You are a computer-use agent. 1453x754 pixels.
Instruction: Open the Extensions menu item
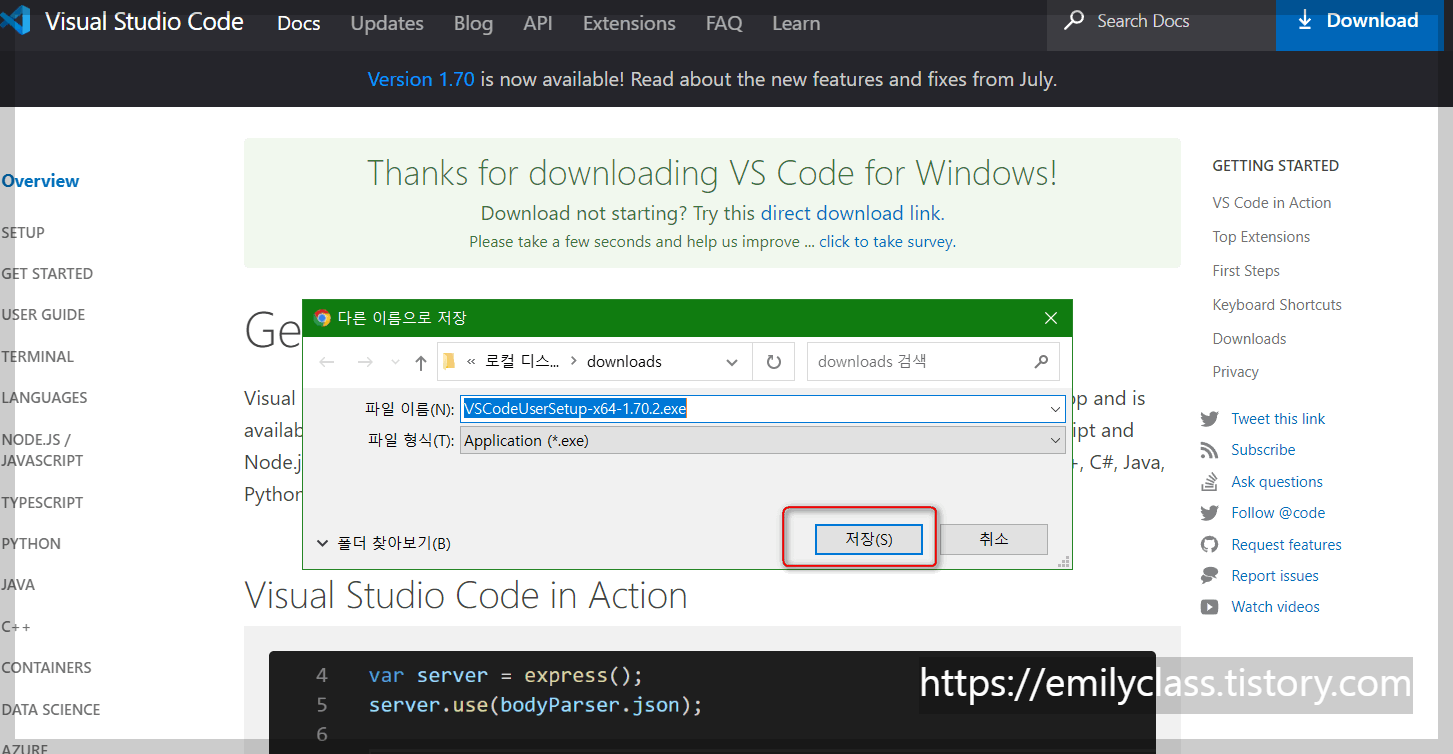tap(629, 23)
